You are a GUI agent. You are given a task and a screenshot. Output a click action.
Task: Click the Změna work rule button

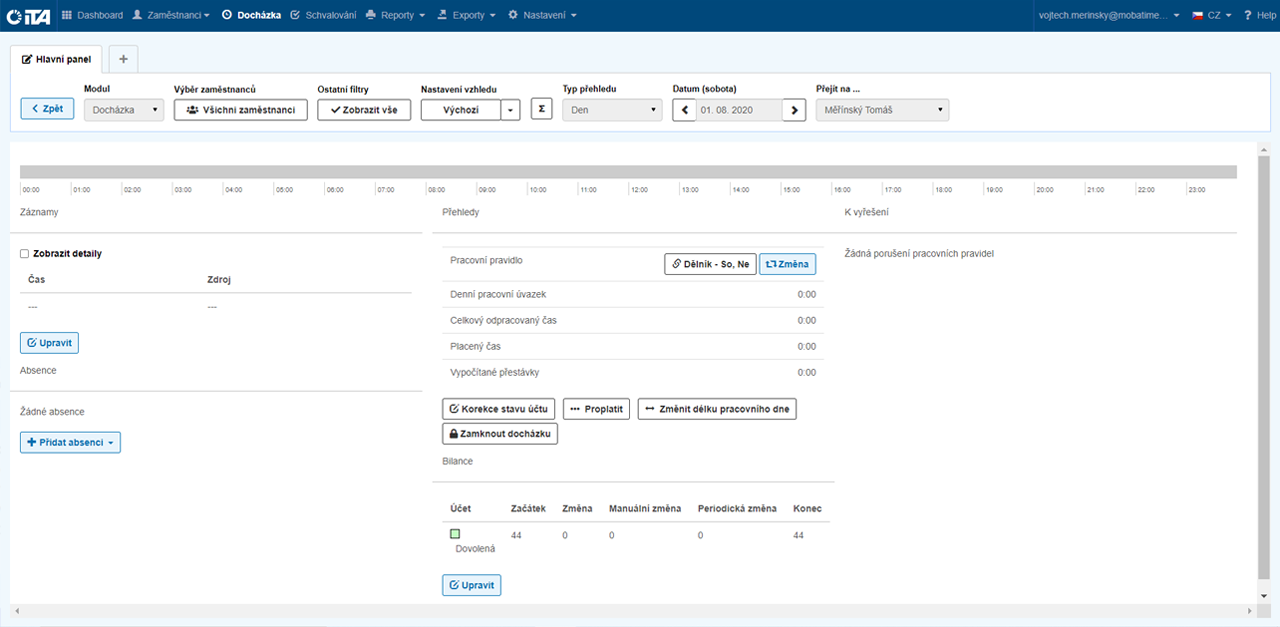pos(787,264)
